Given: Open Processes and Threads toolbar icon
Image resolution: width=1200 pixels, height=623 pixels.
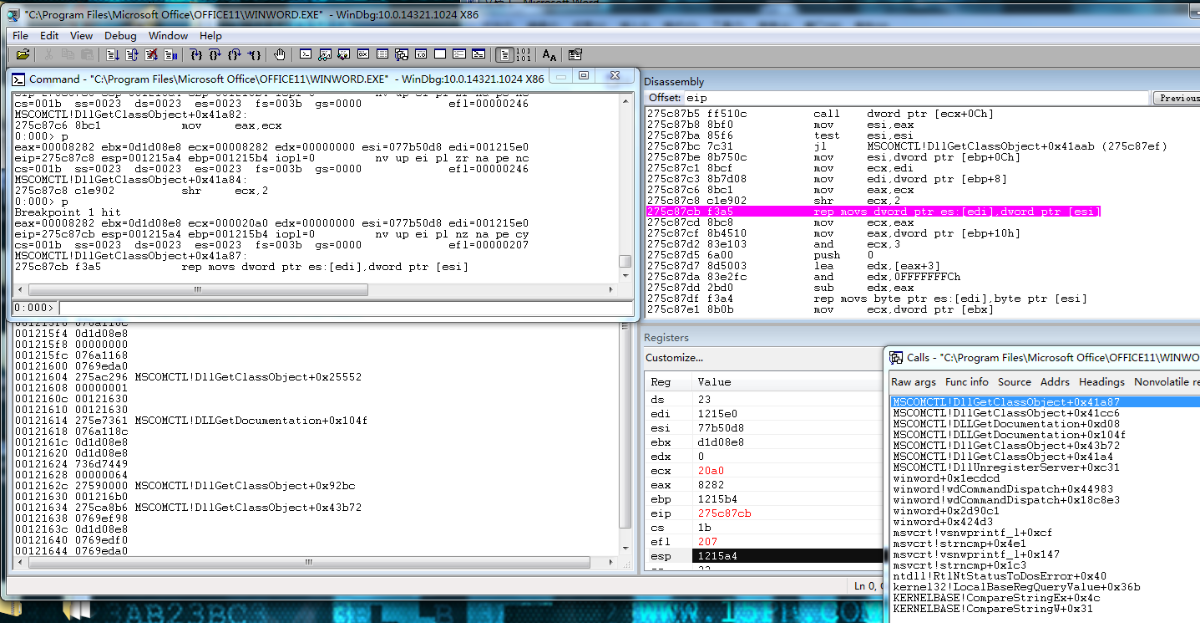Looking at the screenshot, I should [459, 54].
